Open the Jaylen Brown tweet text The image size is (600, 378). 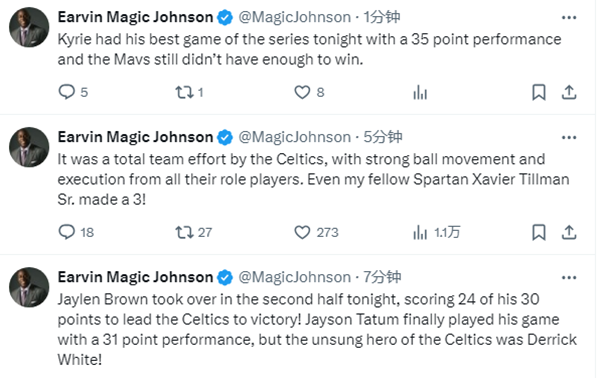pos(317,329)
